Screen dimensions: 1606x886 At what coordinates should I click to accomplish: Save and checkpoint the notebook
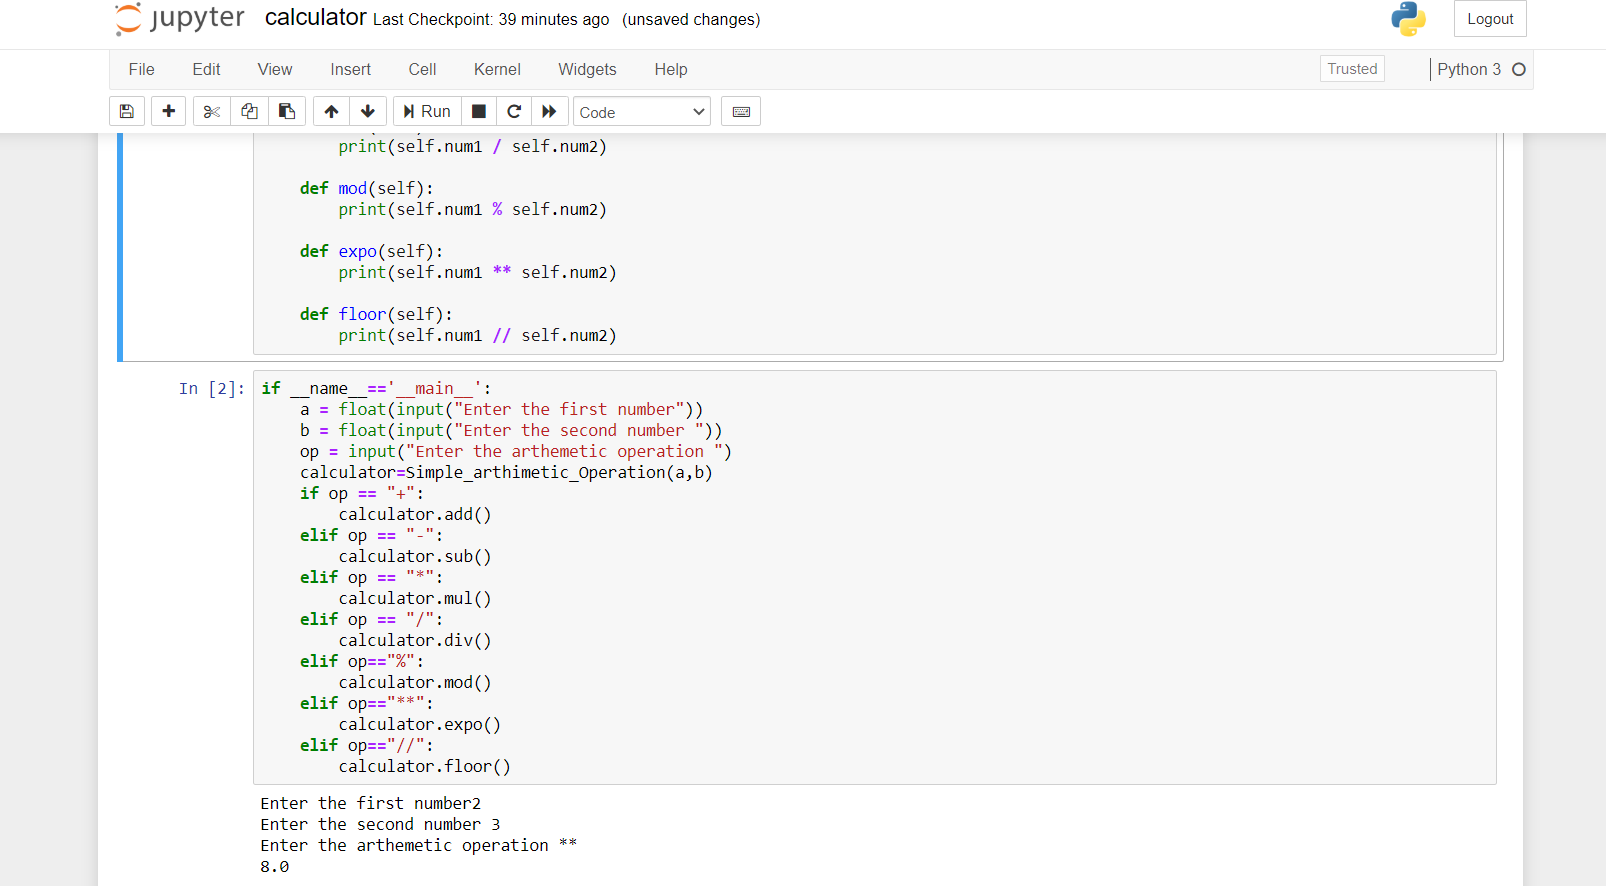pos(127,111)
